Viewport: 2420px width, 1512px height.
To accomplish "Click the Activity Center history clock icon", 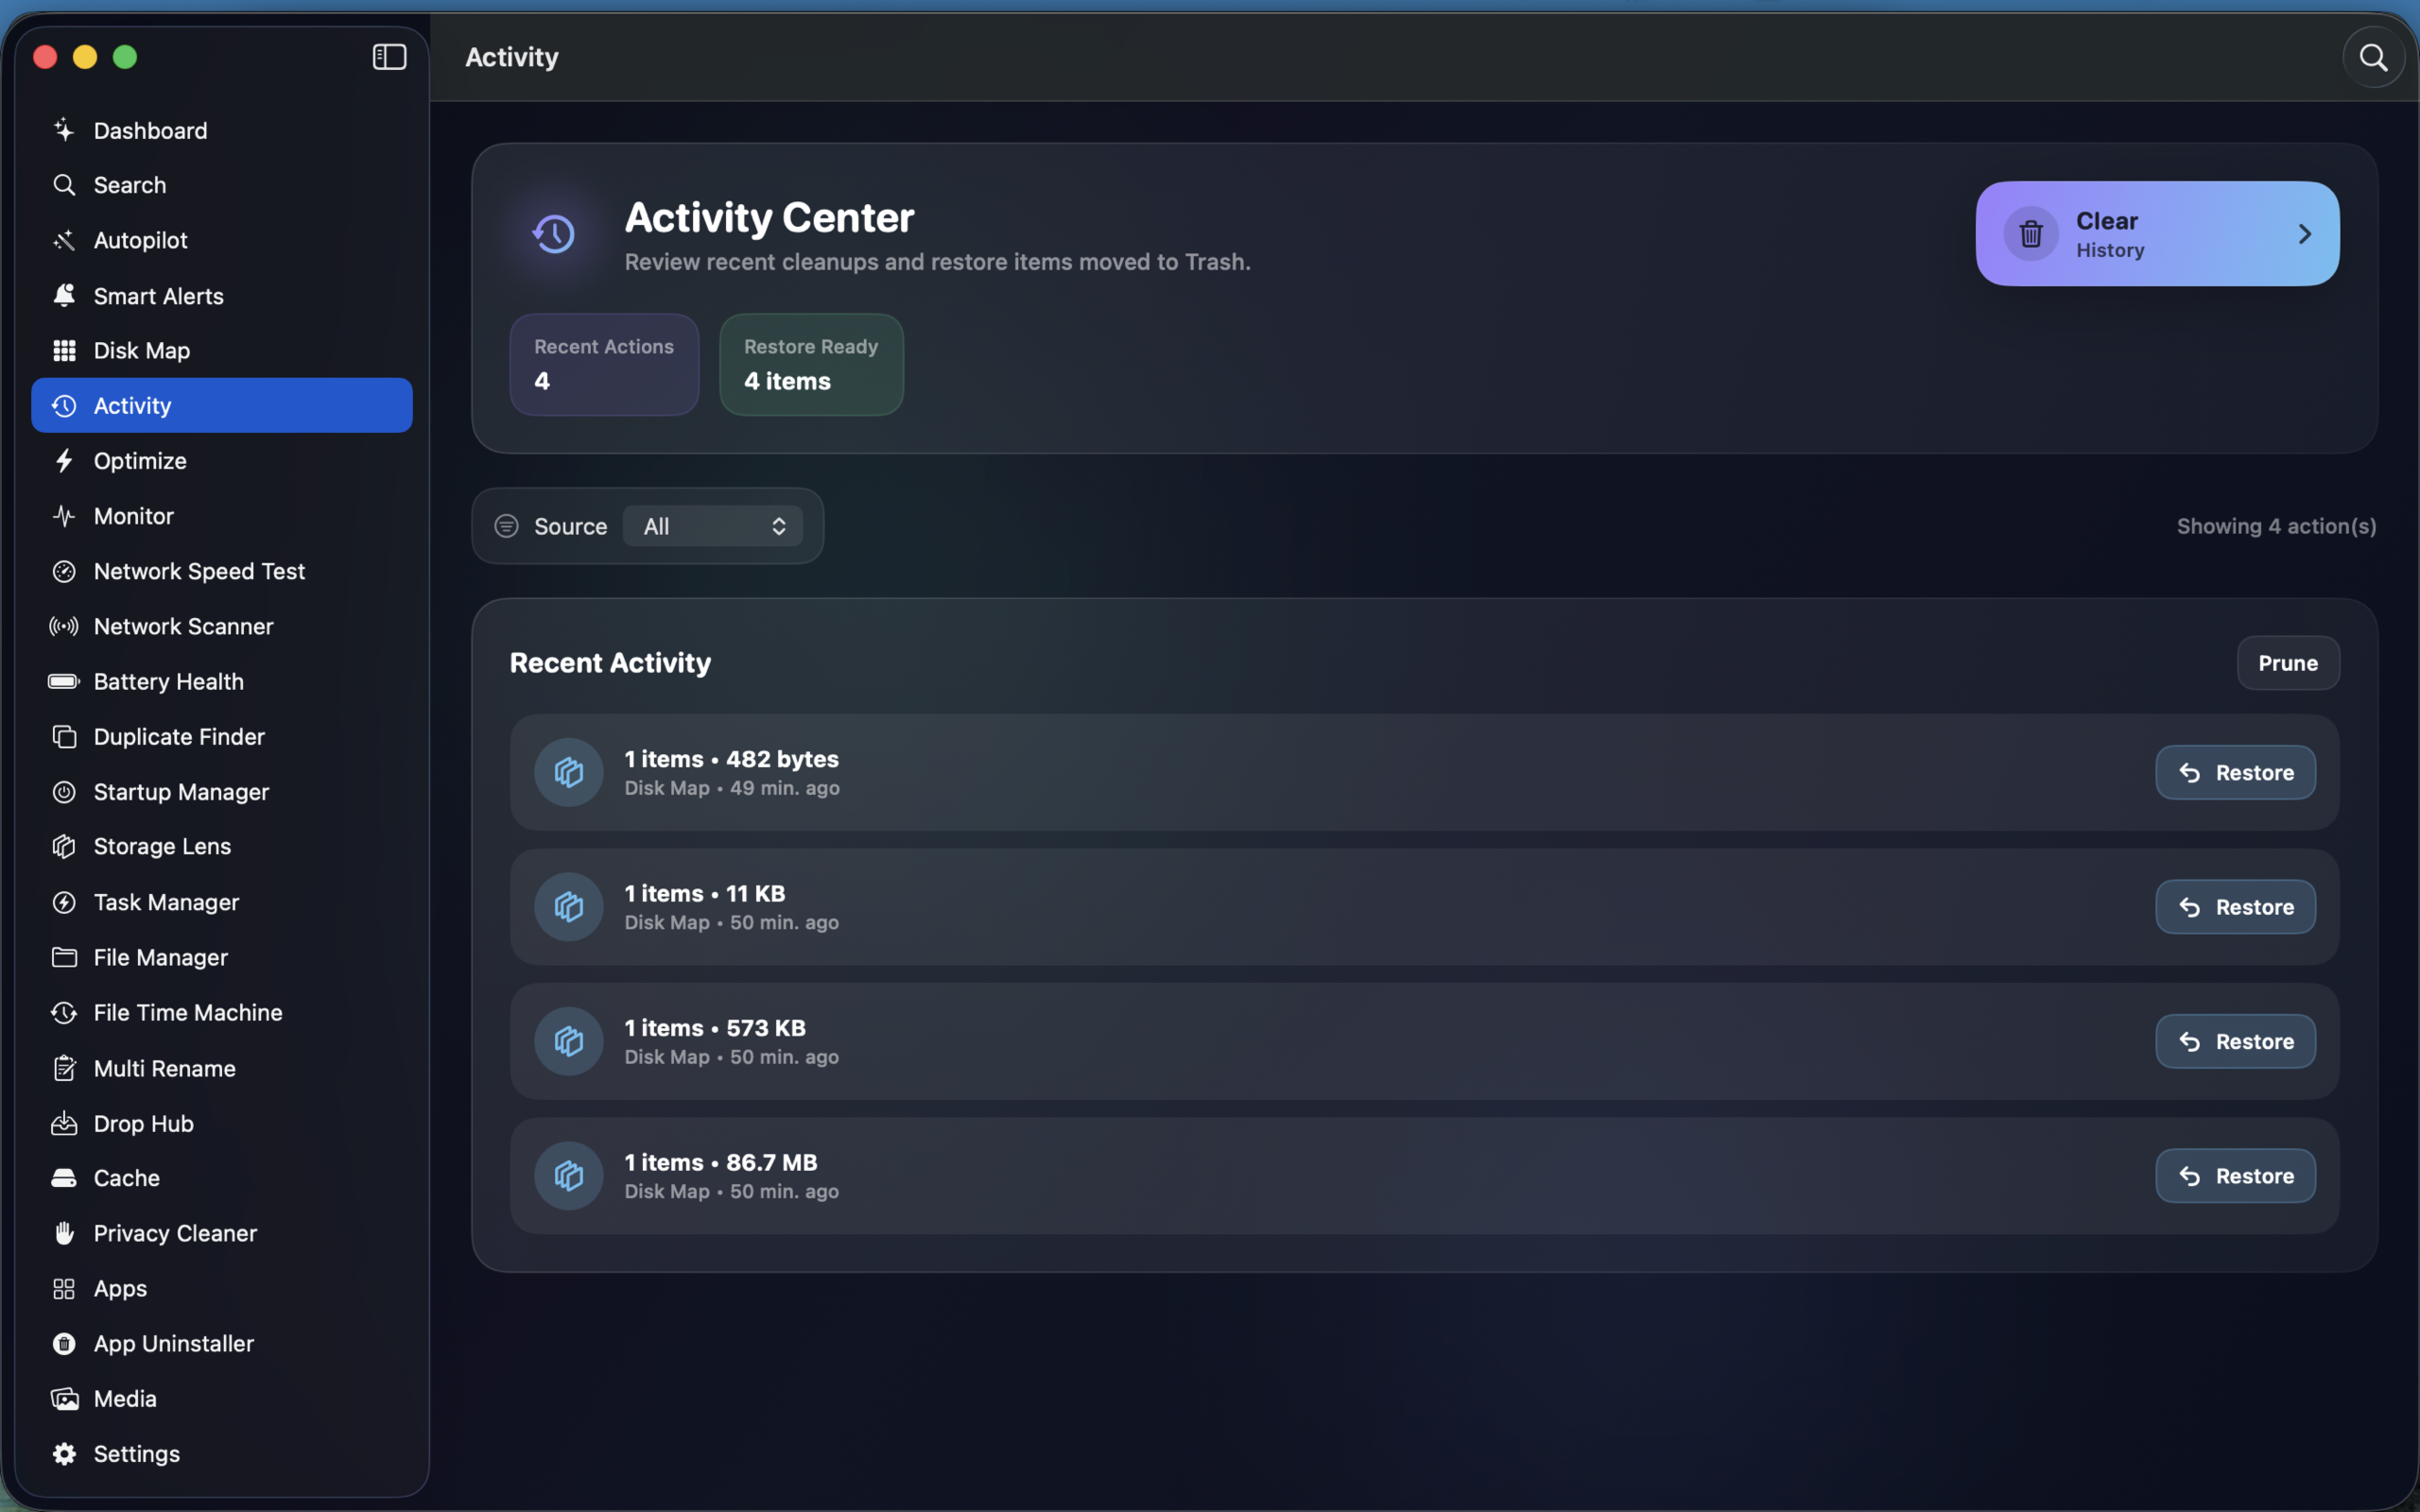I will click(553, 234).
